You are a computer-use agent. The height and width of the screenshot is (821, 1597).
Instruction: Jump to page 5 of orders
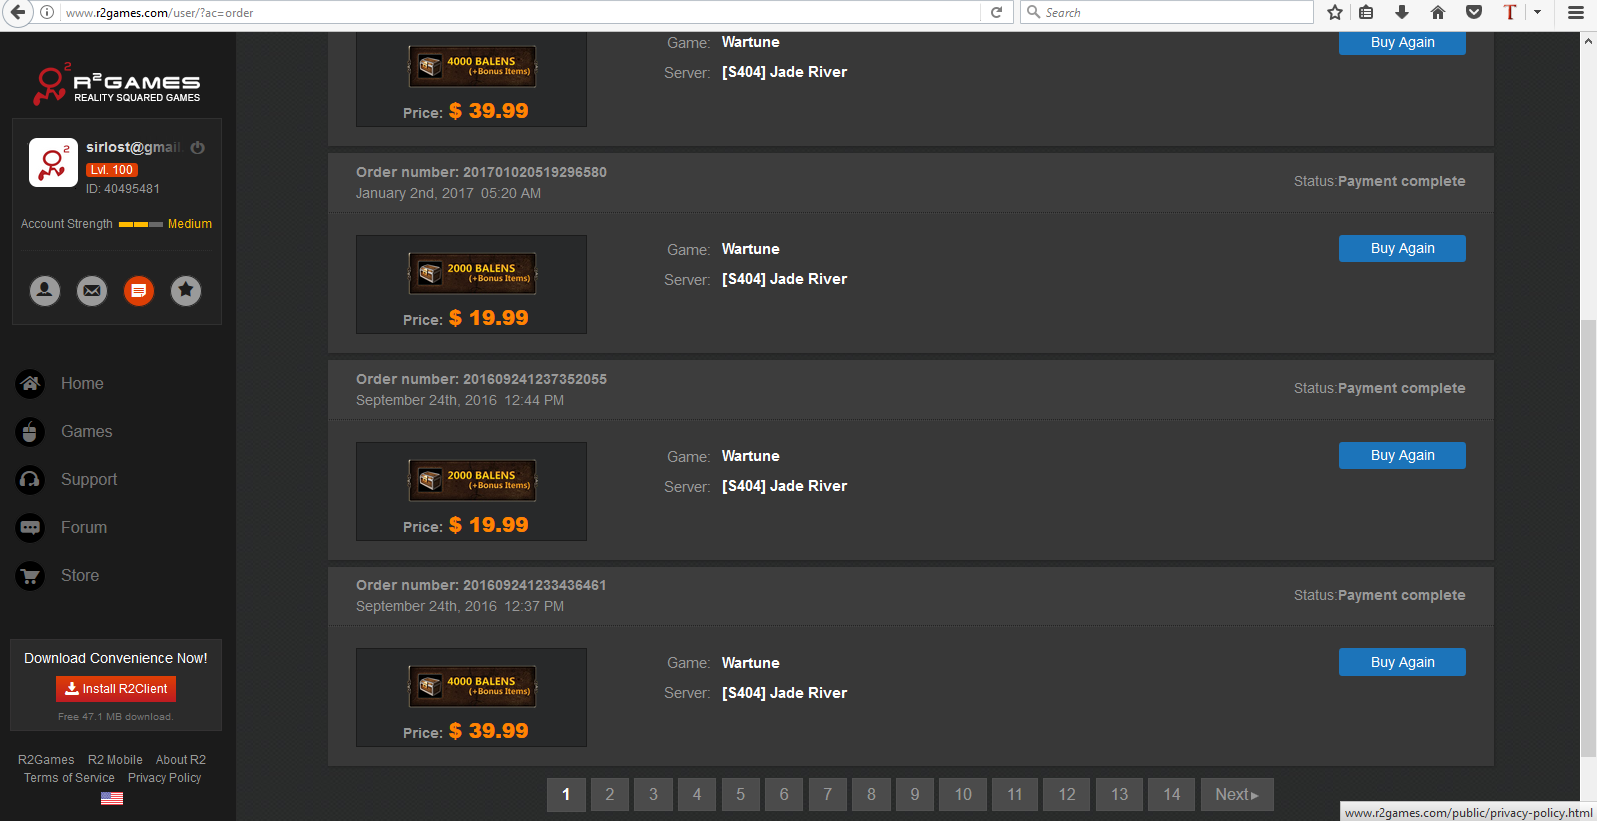coord(741,795)
